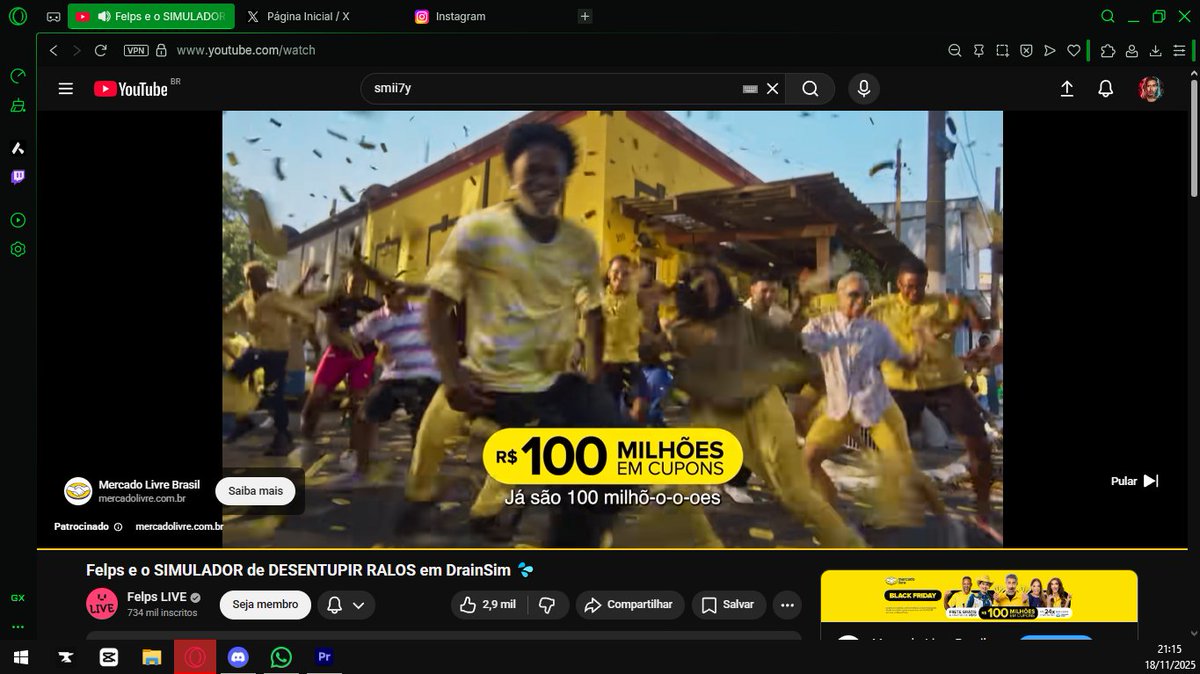The image size is (1200, 674).
Task: Open Windows Start menu
Action: pyautogui.click(x=20, y=657)
